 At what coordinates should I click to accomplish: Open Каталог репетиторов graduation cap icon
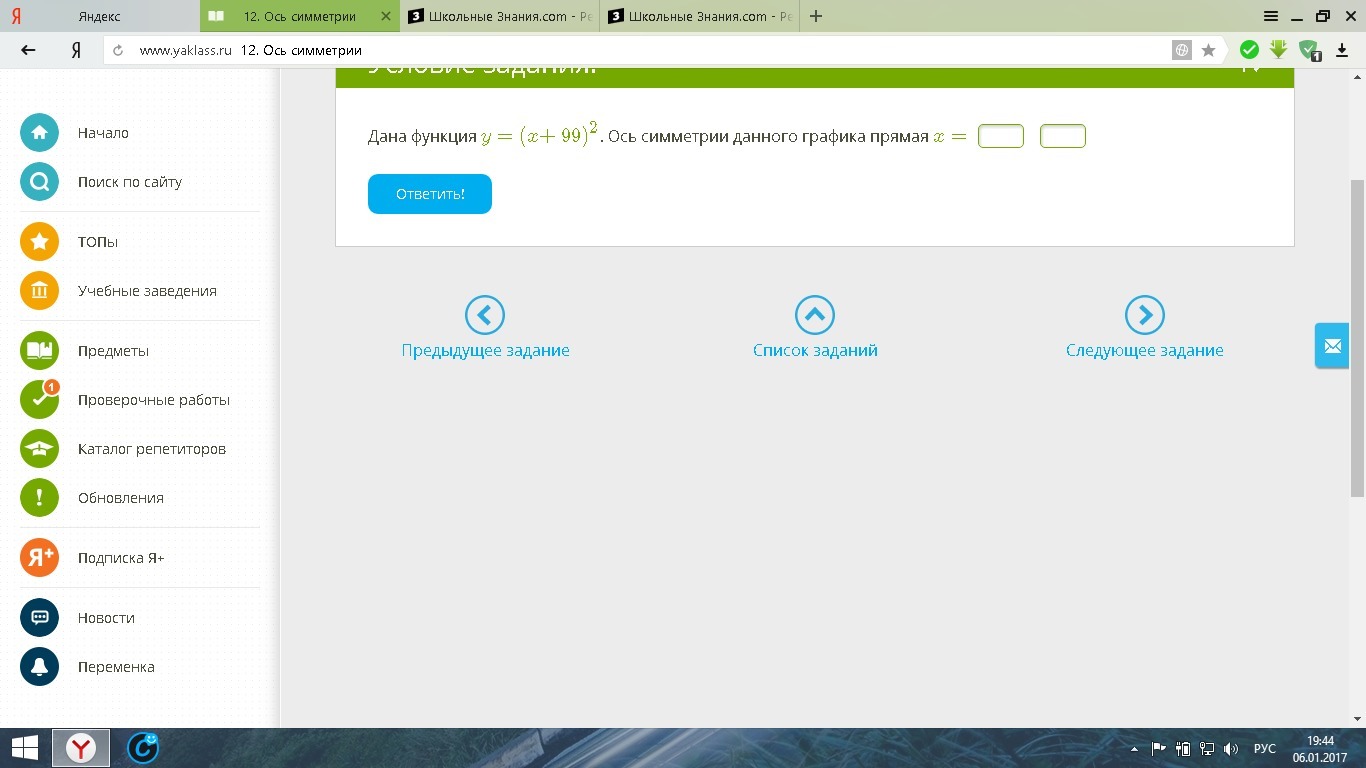[40, 449]
